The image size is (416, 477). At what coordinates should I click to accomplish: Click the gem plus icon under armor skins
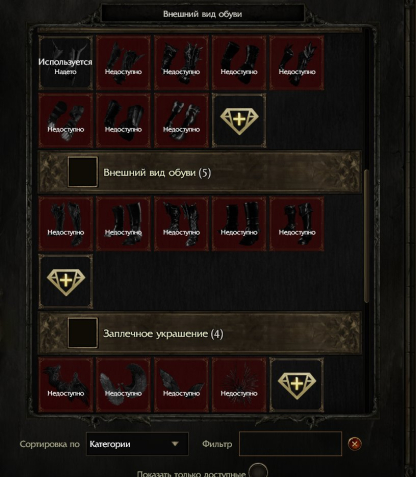pos(239,120)
